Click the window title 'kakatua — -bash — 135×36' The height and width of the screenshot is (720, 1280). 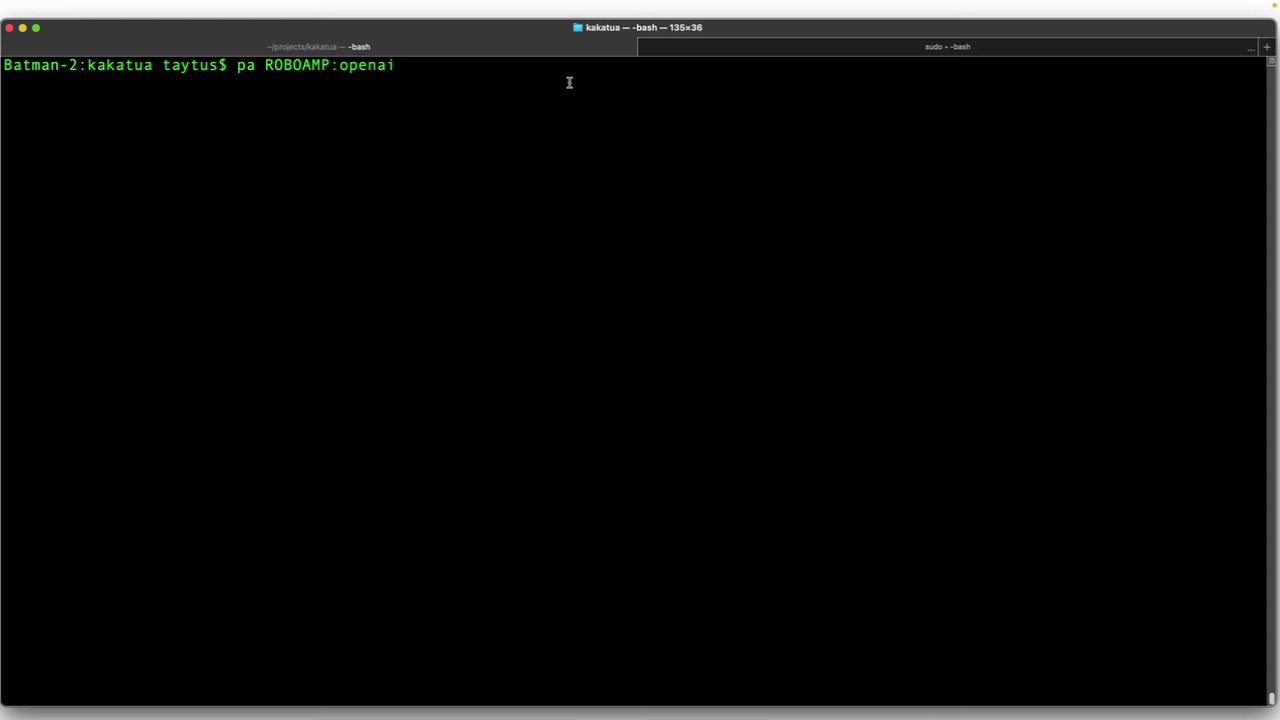click(x=644, y=27)
